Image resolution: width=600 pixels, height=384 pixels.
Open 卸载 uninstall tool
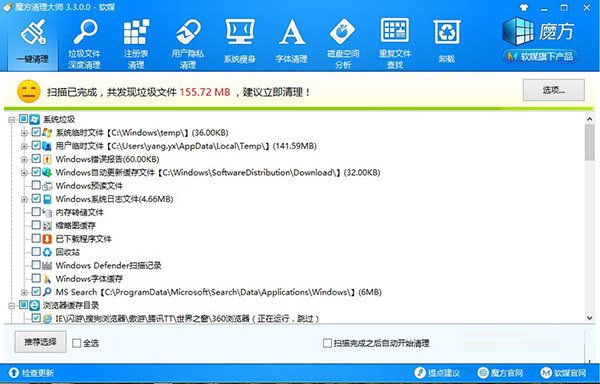point(447,41)
